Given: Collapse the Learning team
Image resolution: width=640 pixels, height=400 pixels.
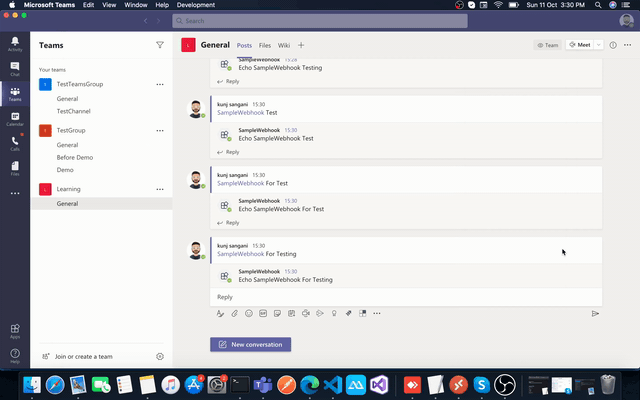Looking at the screenshot, I should click(69, 189).
